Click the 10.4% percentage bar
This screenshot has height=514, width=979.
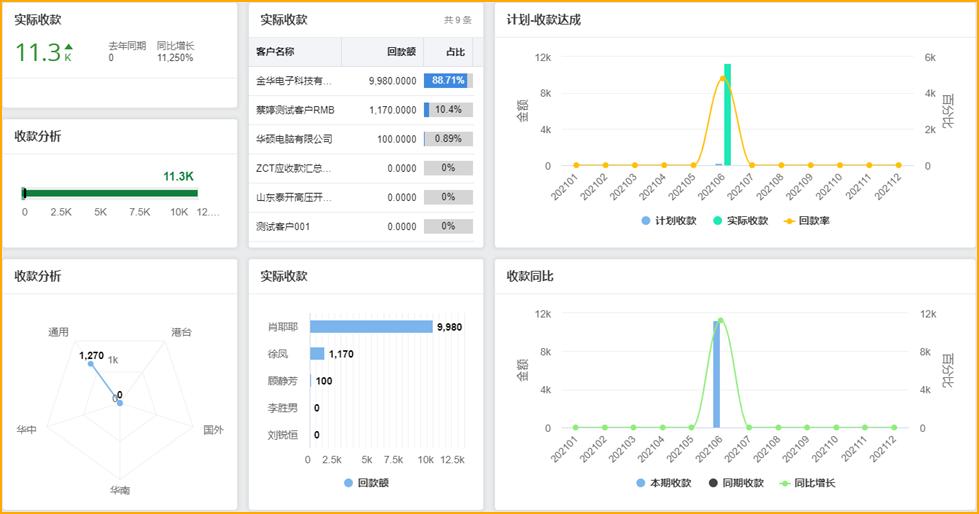tap(448, 110)
